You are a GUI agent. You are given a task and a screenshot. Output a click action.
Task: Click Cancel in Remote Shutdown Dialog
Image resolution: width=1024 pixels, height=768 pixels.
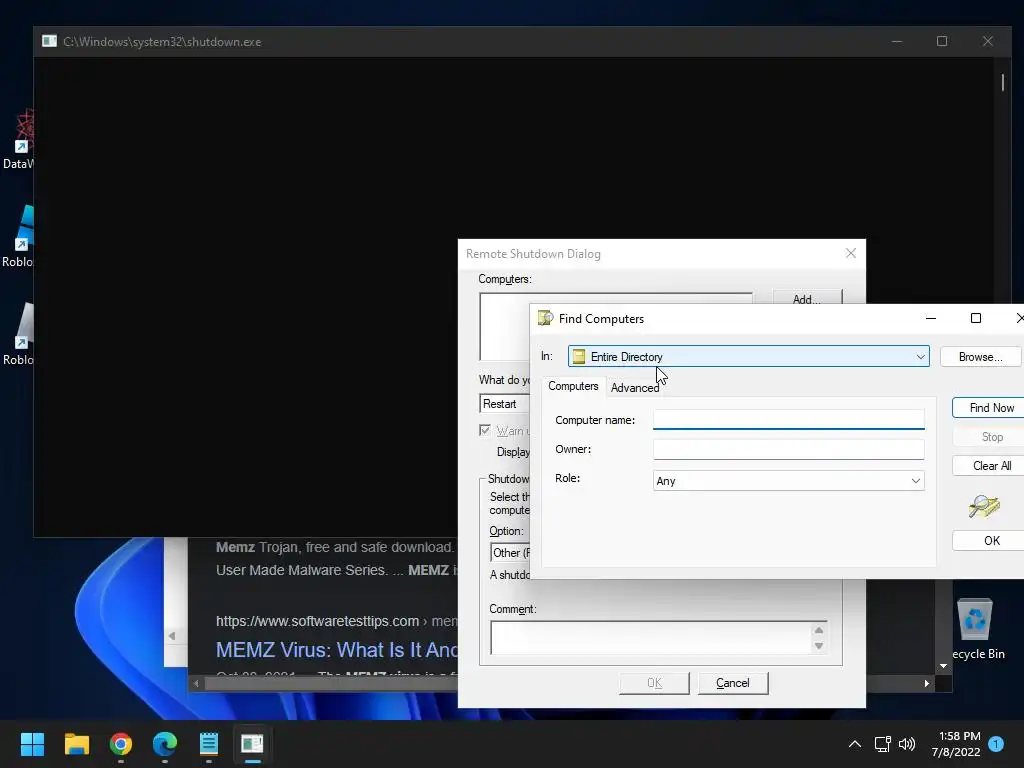pyautogui.click(x=733, y=683)
